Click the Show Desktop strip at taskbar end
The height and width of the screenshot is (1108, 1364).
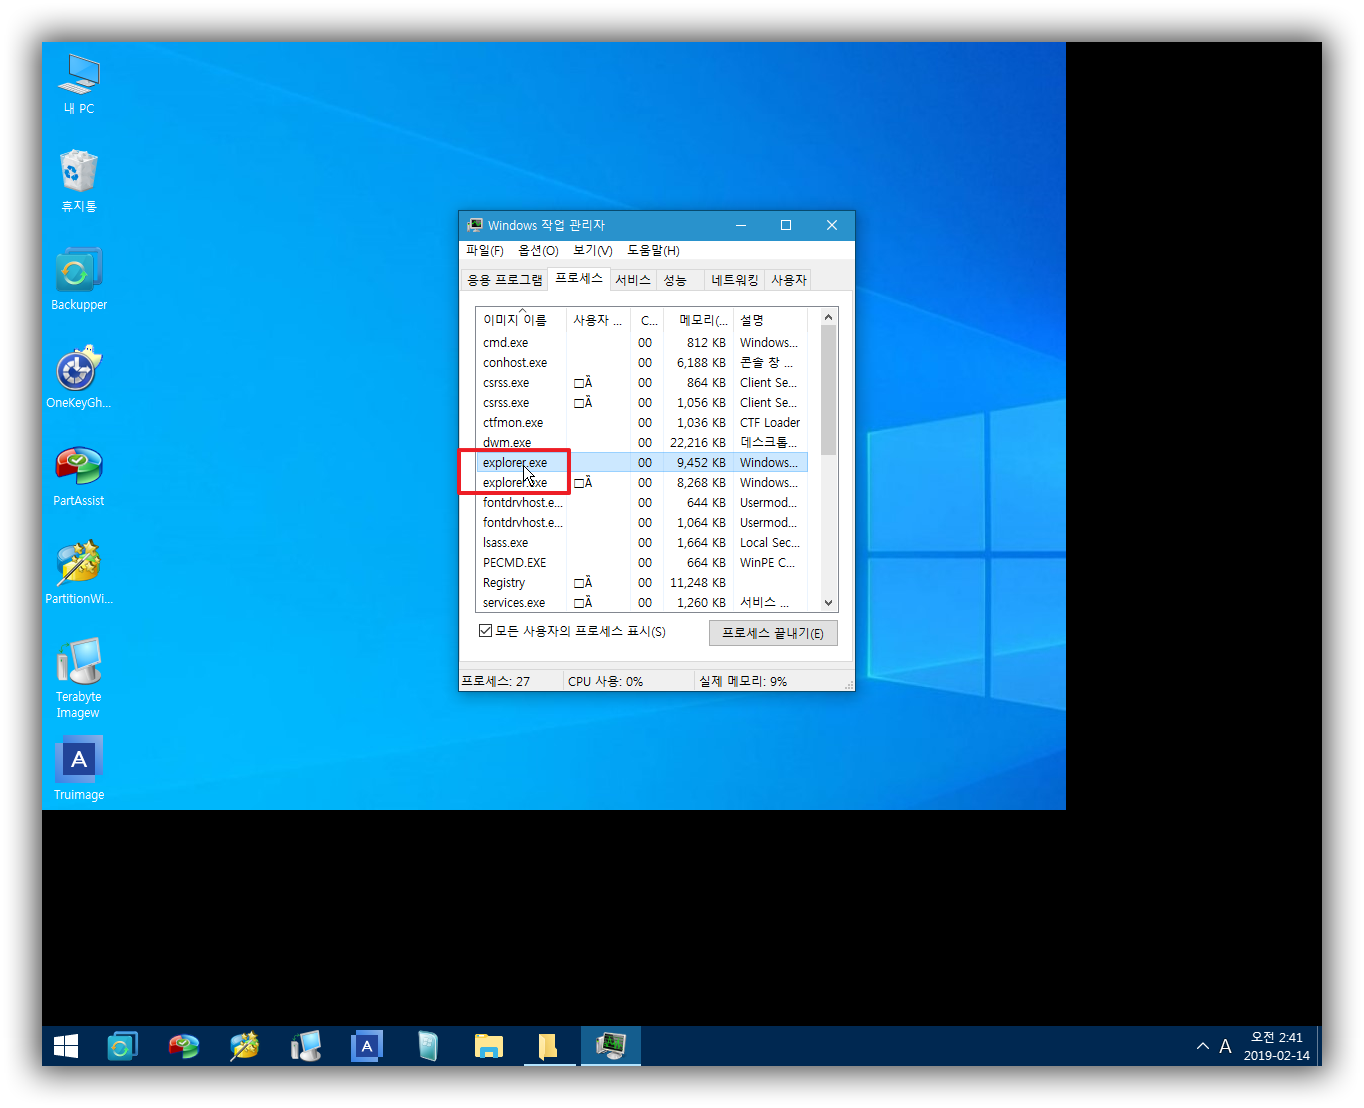[x=1319, y=1046]
